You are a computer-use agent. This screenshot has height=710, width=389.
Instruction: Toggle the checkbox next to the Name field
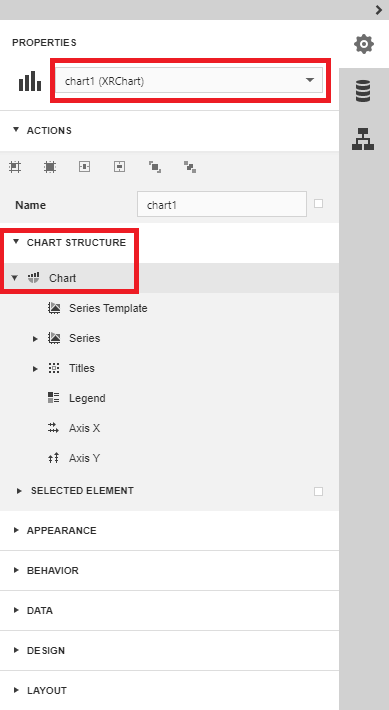tap(318, 204)
